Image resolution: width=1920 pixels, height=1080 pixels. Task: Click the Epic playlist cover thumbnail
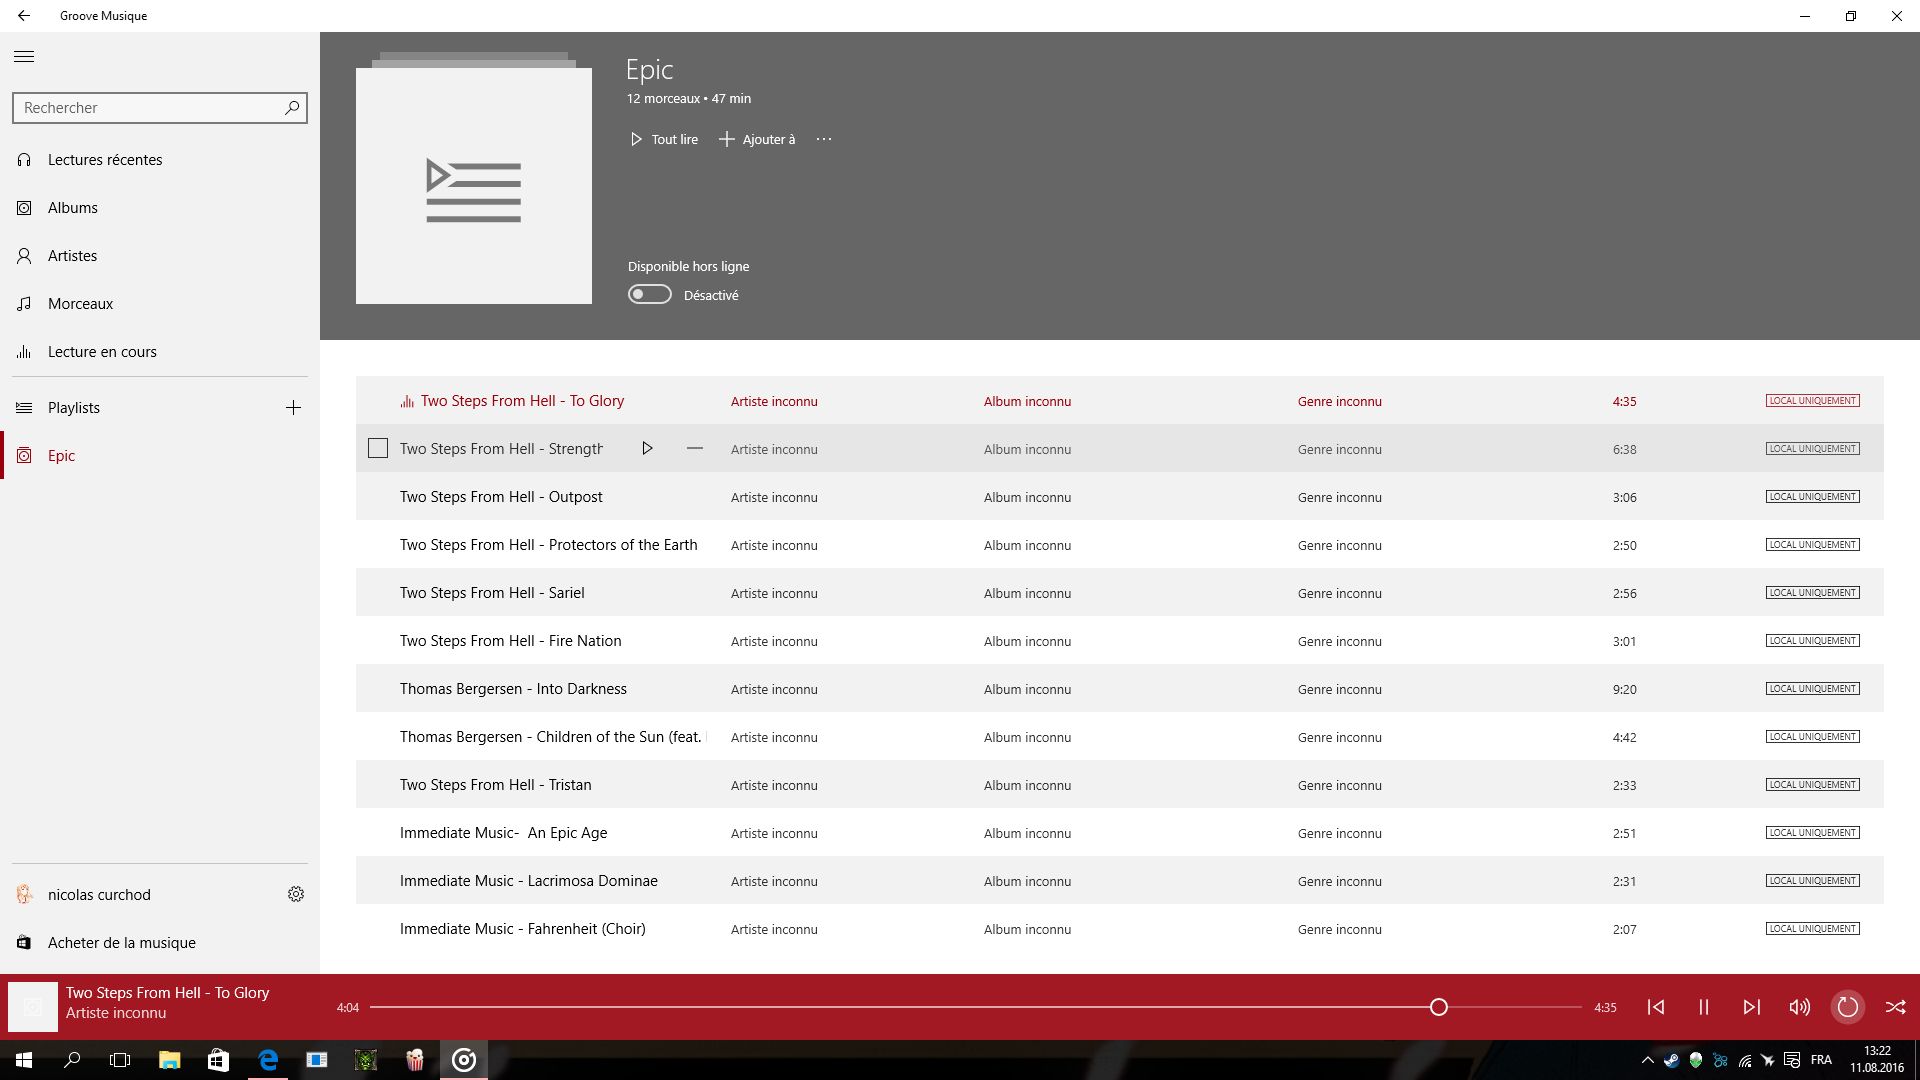pyautogui.click(x=474, y=186)
